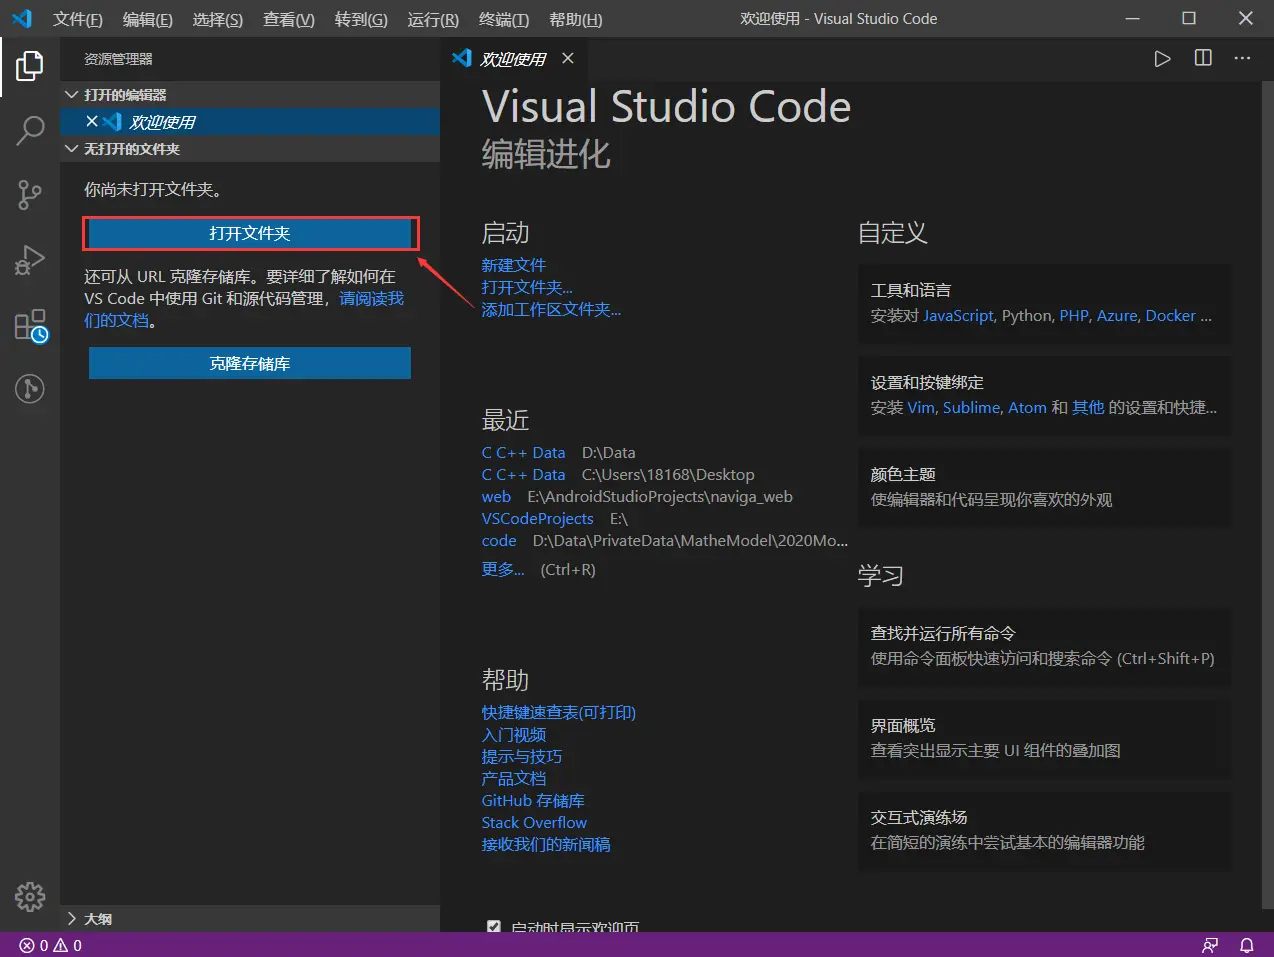This screenshot has width=1274, height=957.
Task: Click the 查找并运行所有命令 card
Action: pos(1044,646)
